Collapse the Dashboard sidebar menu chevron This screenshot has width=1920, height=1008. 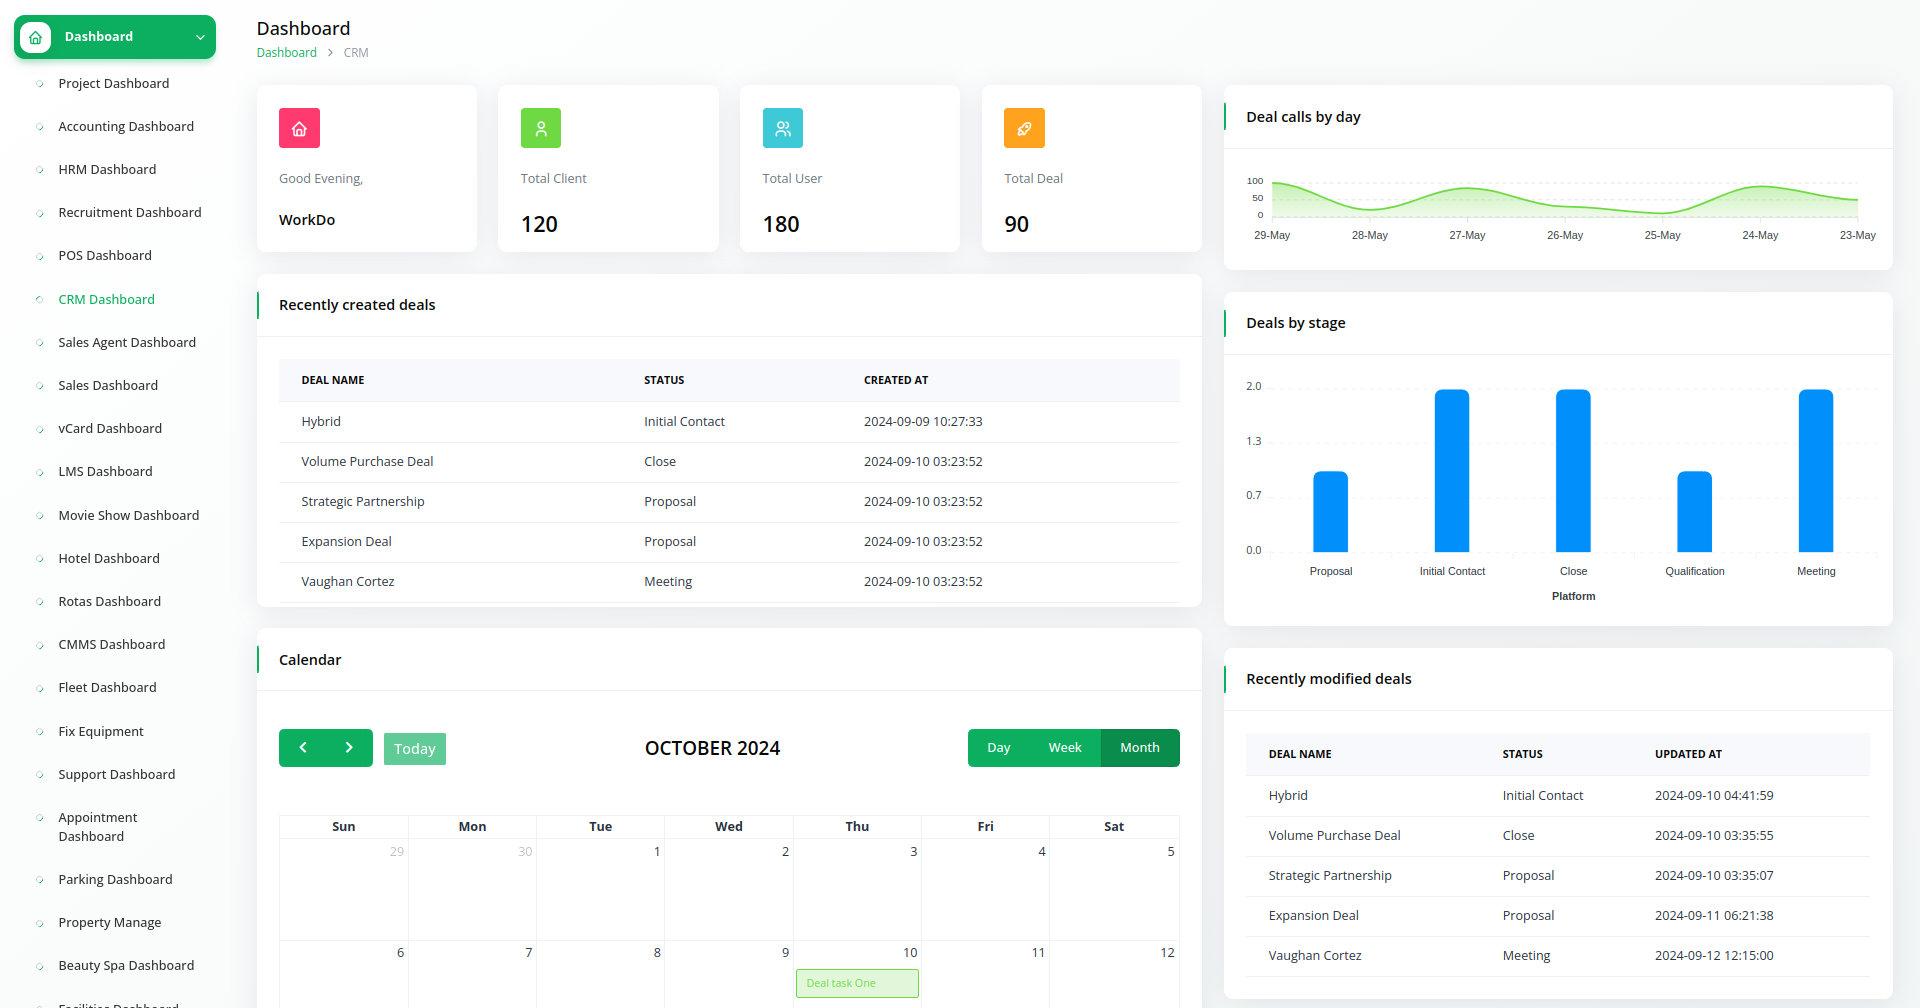coord(200,37)
